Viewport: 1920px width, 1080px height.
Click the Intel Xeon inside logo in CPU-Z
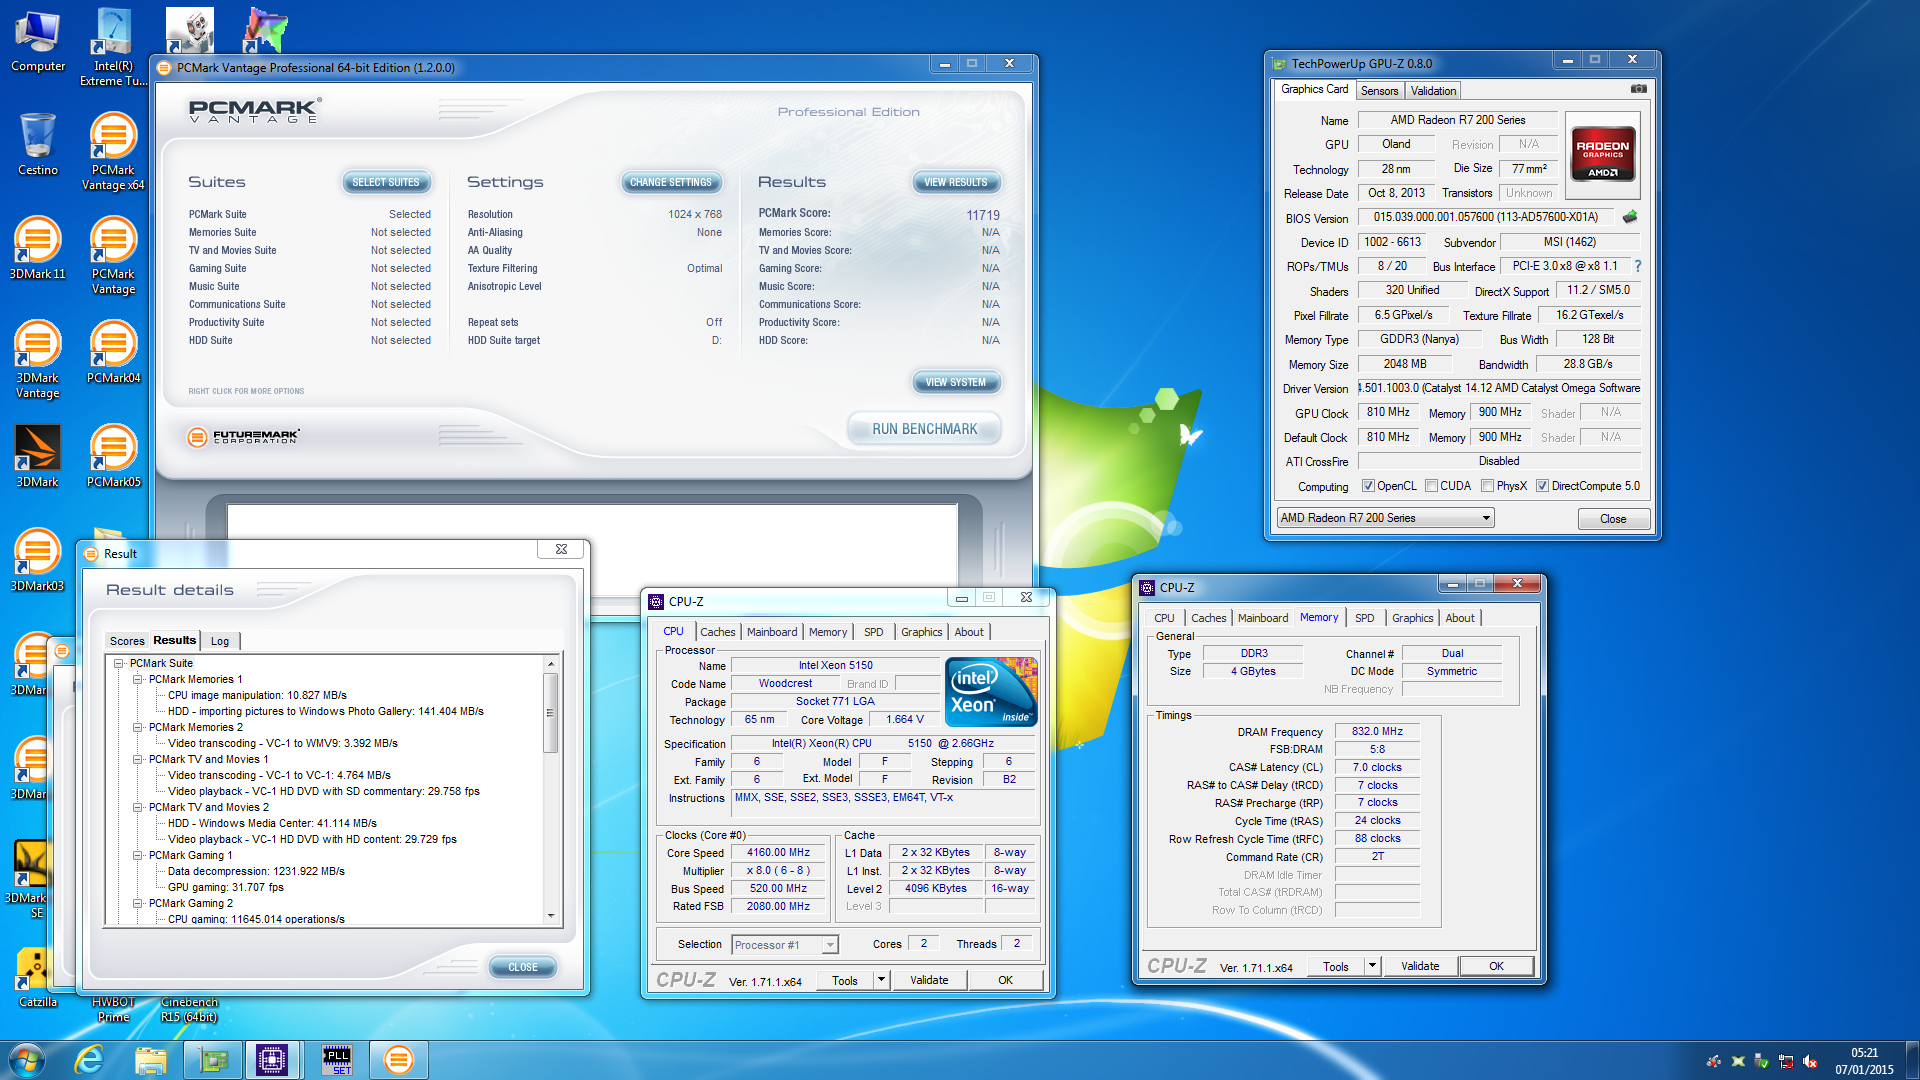pyautogui.click(x=991, y=692)
